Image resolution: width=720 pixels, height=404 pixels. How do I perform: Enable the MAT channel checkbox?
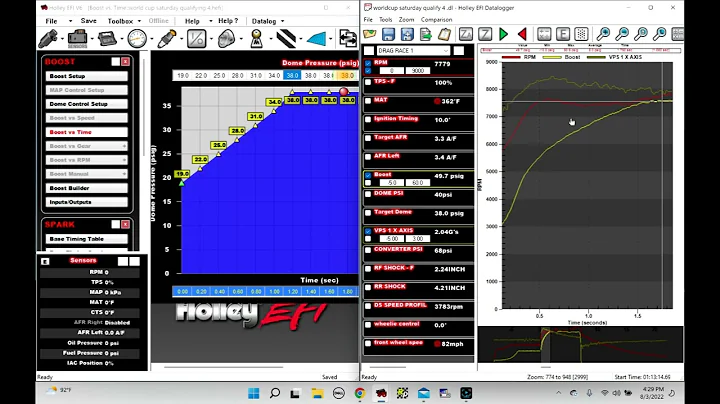pyautogui.click(x=368, y=101)
